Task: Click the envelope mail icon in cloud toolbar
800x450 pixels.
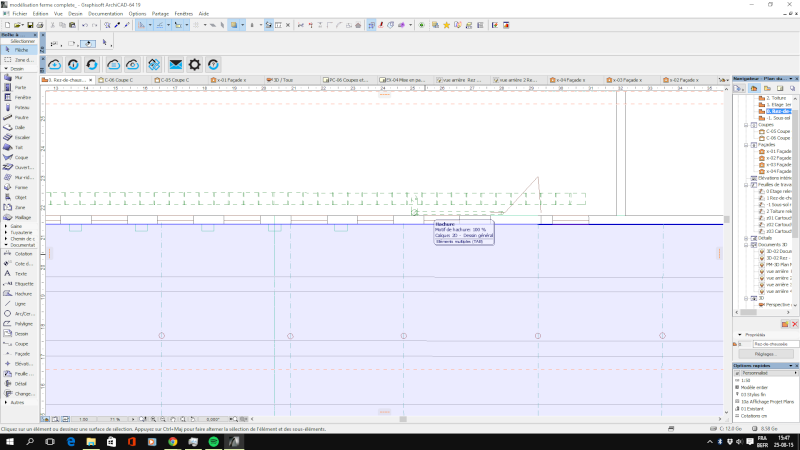Action: tap(176, 65)
